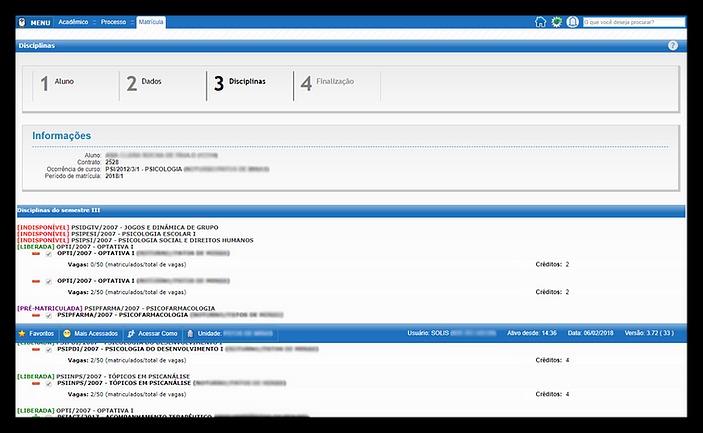Toggle checkbox for first OPTATIVA I class
The width and height of the screenshot is (703, 433).
[47, 254]
